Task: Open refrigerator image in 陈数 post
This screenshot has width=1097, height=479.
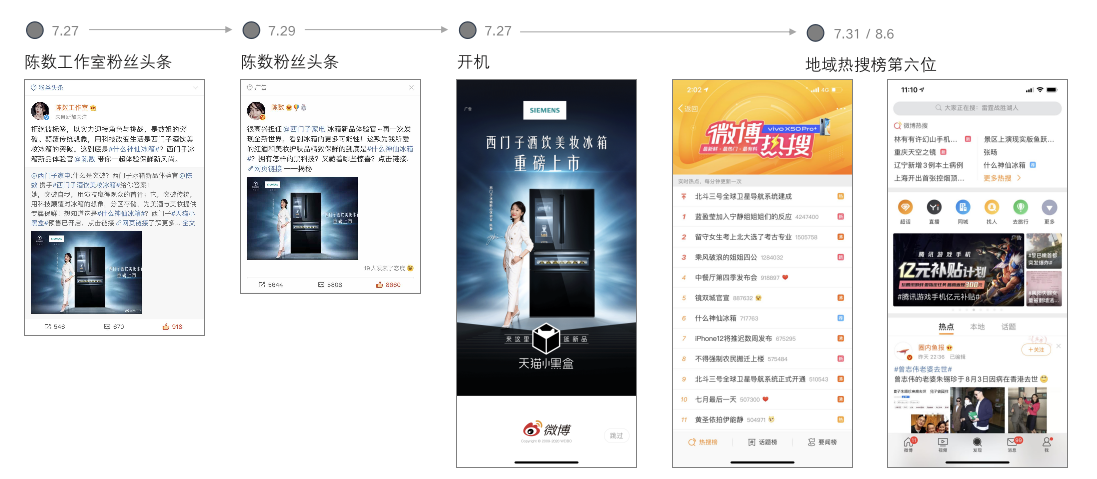Action: 302,218
